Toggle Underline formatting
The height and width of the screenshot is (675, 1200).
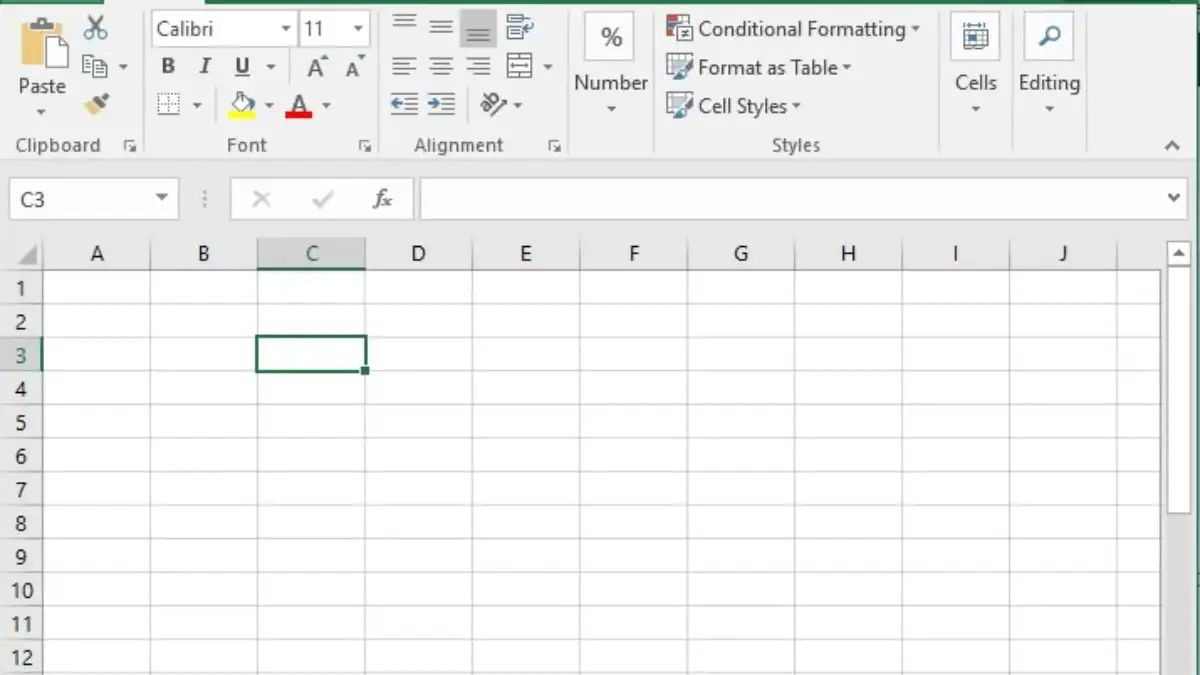(242, 67)
